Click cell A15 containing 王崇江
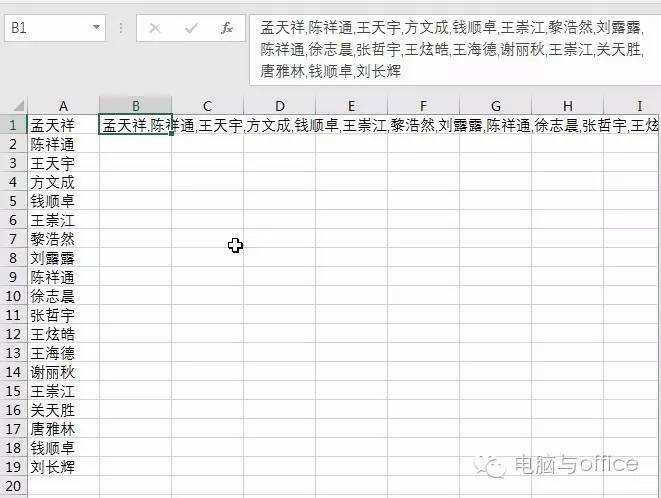Viewport: 661px width, 498px height. click(x=63, y=390)
